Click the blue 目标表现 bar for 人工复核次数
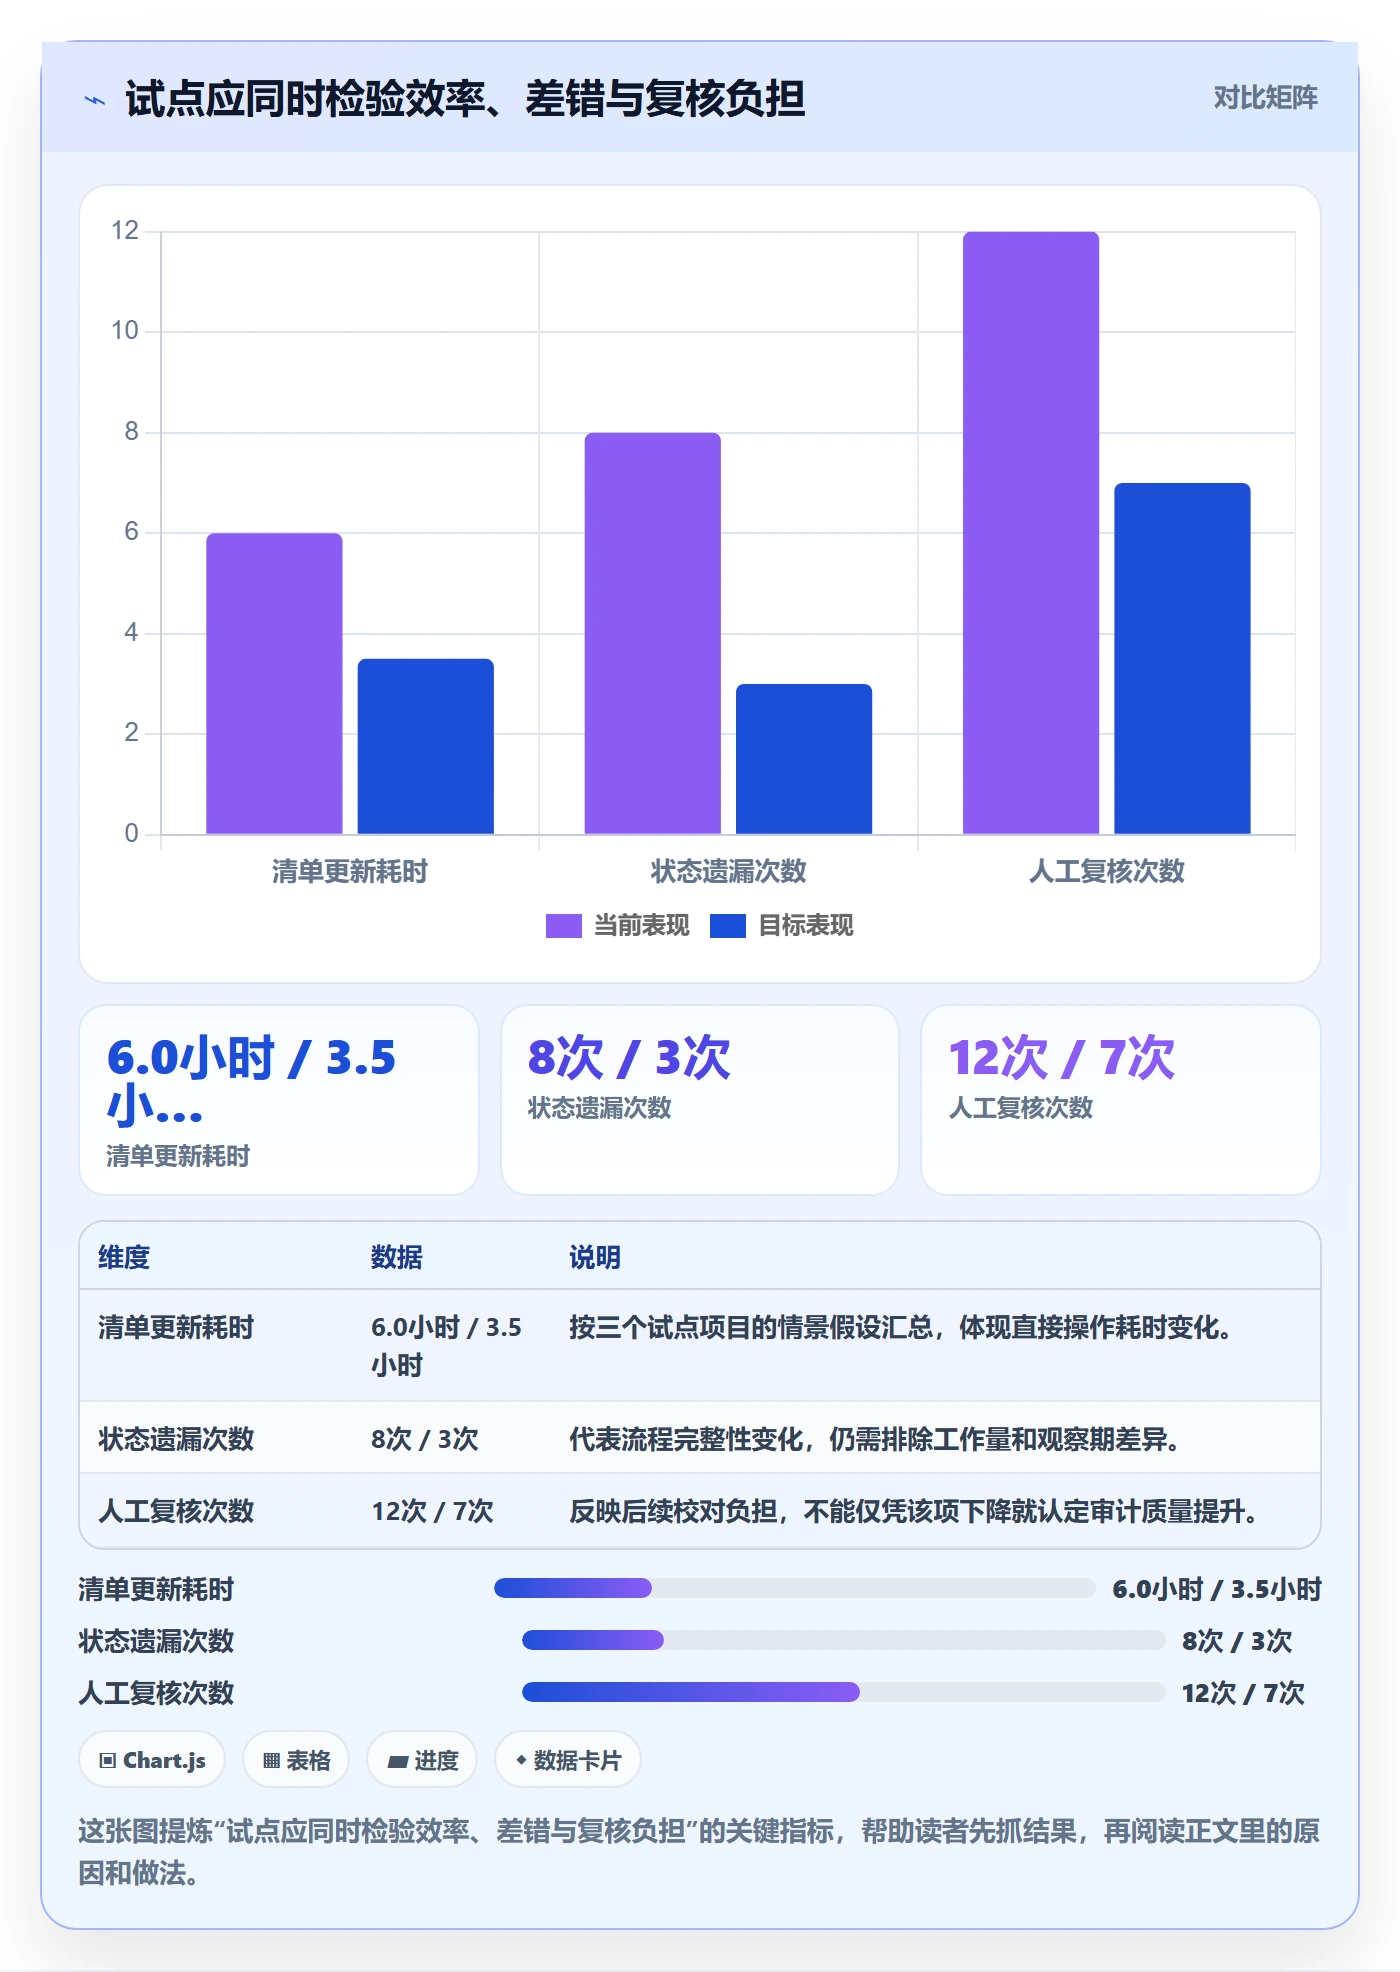The image size is (1400, 1972). click(1182, 658)
